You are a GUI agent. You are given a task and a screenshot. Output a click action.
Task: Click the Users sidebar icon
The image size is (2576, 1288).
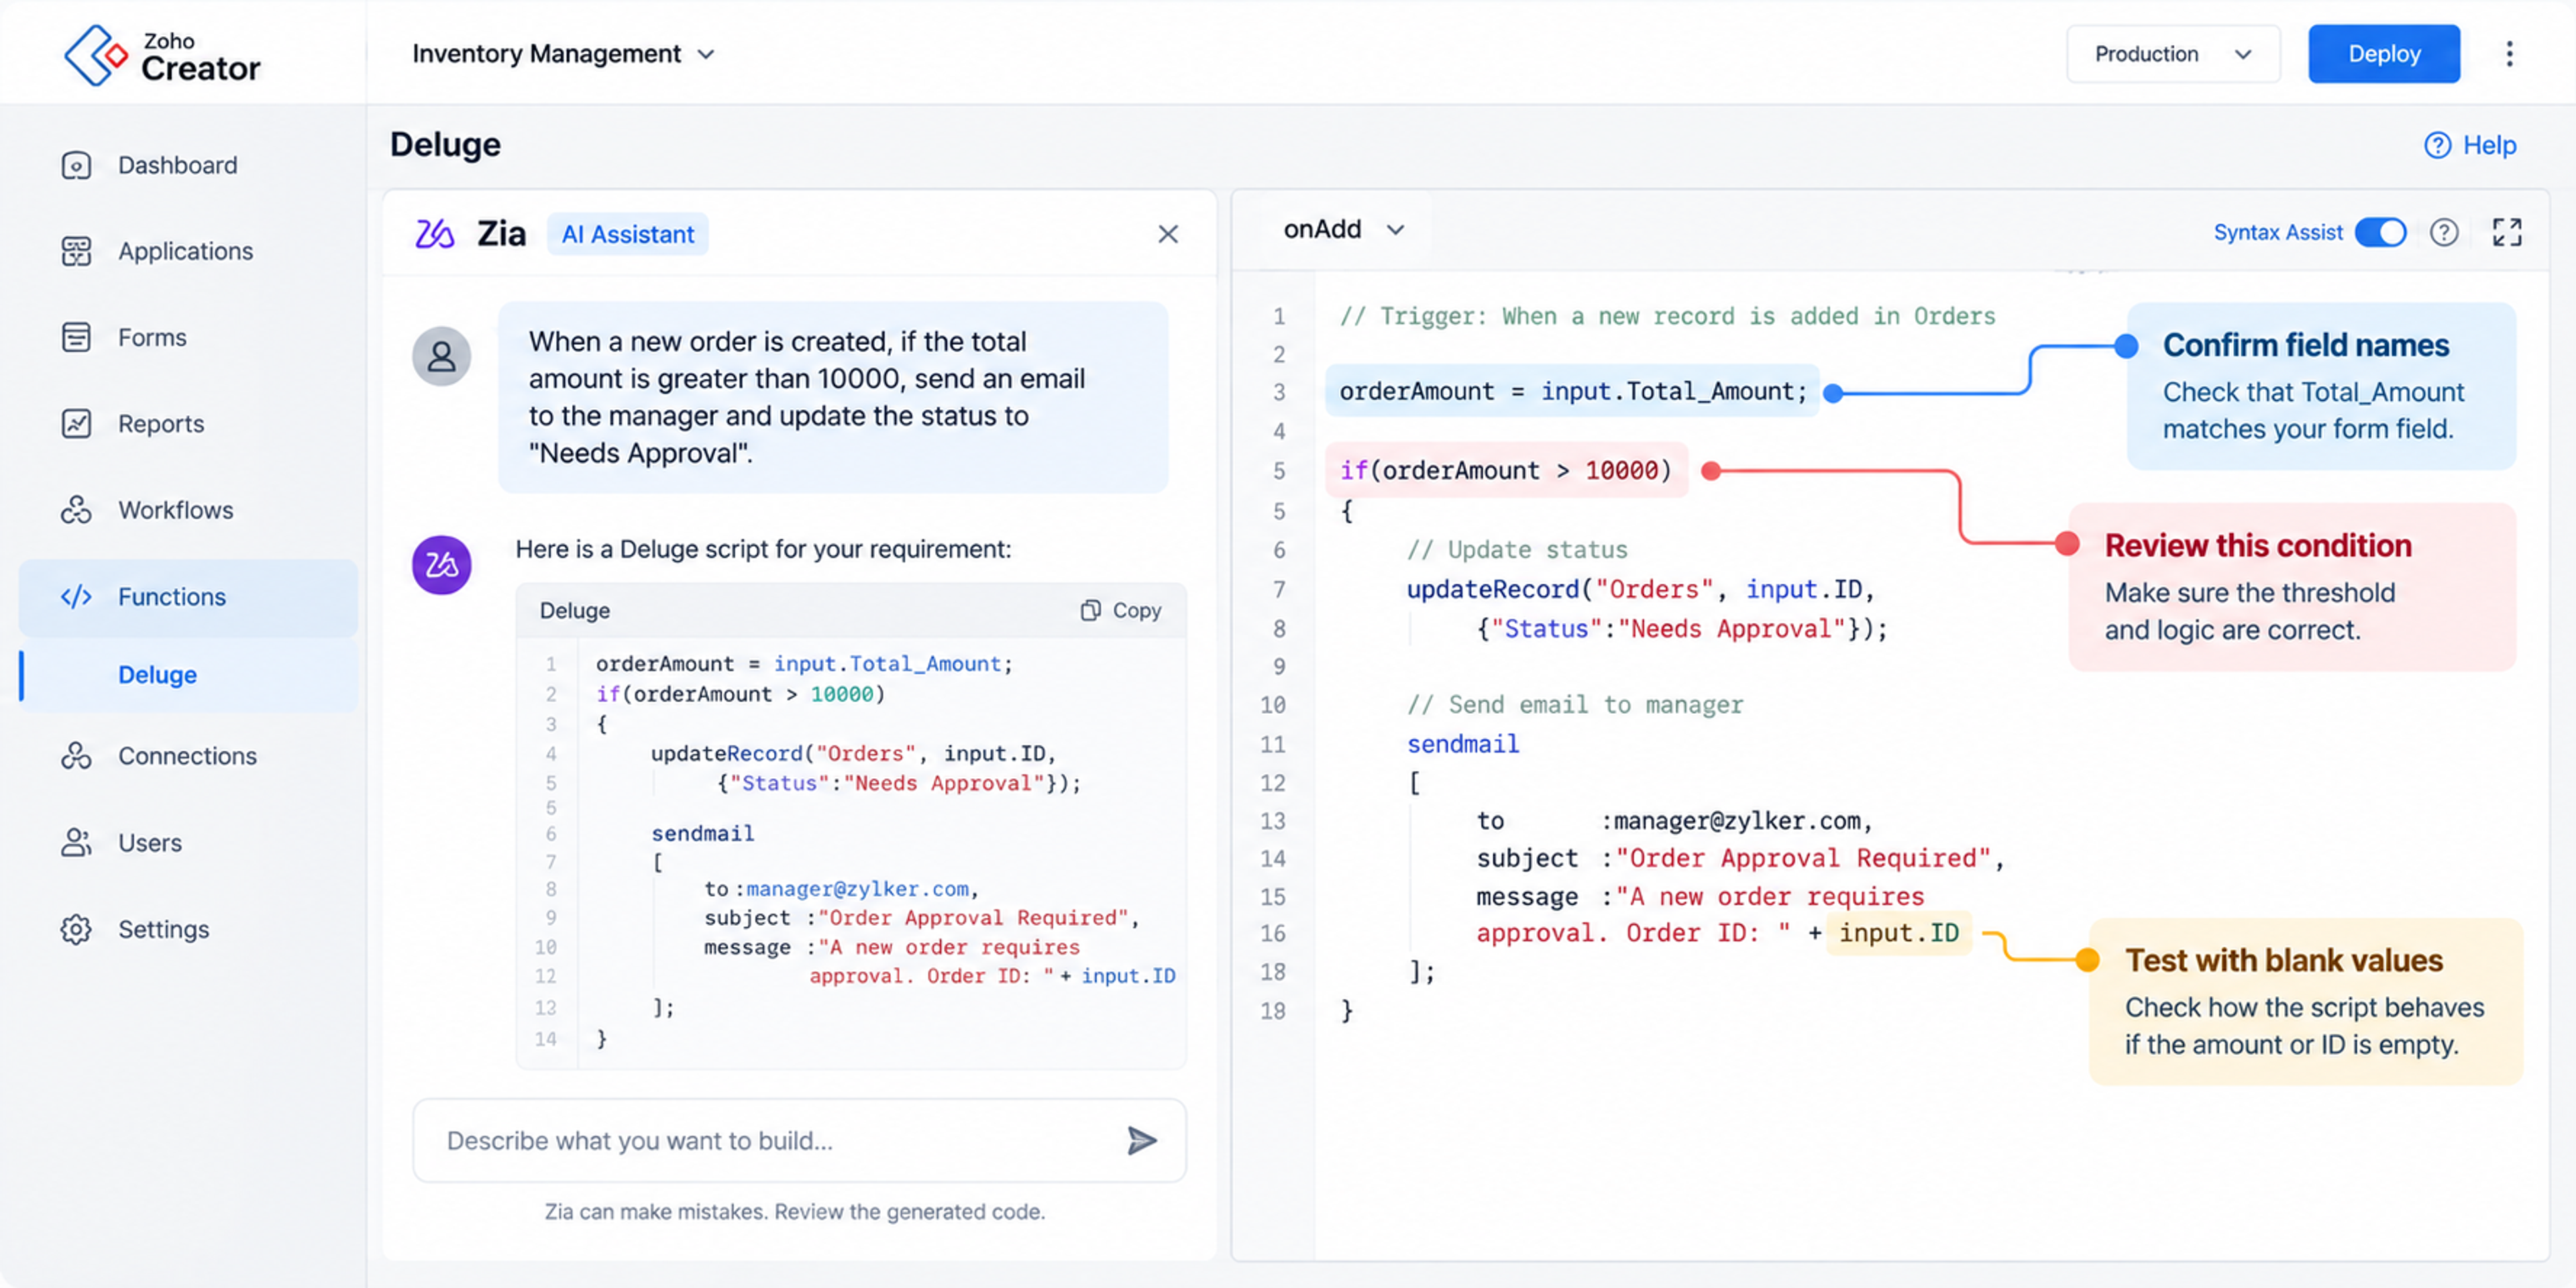click(76, 843)
